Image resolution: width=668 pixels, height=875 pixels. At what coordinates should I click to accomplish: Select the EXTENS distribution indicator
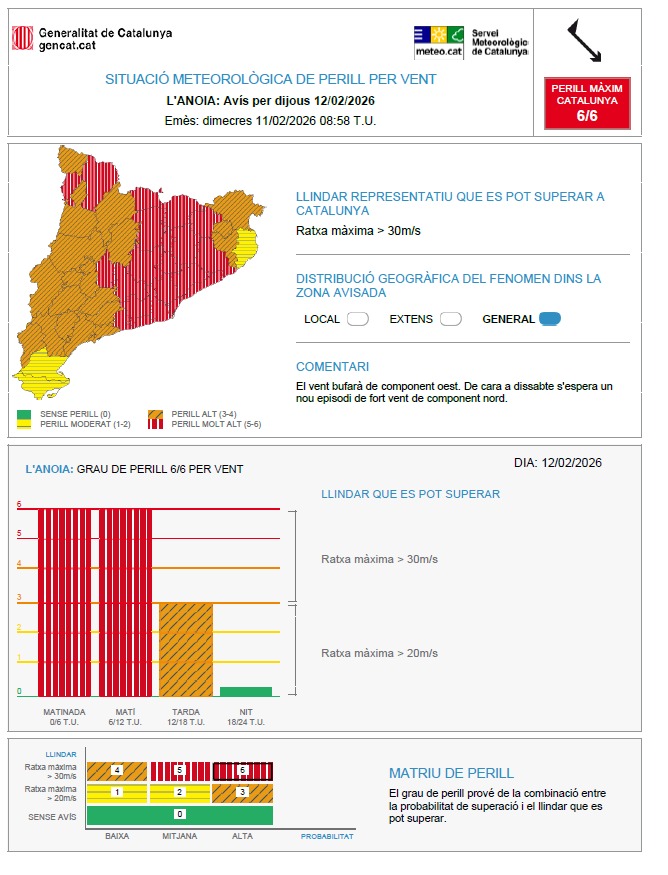click(450, 319)
